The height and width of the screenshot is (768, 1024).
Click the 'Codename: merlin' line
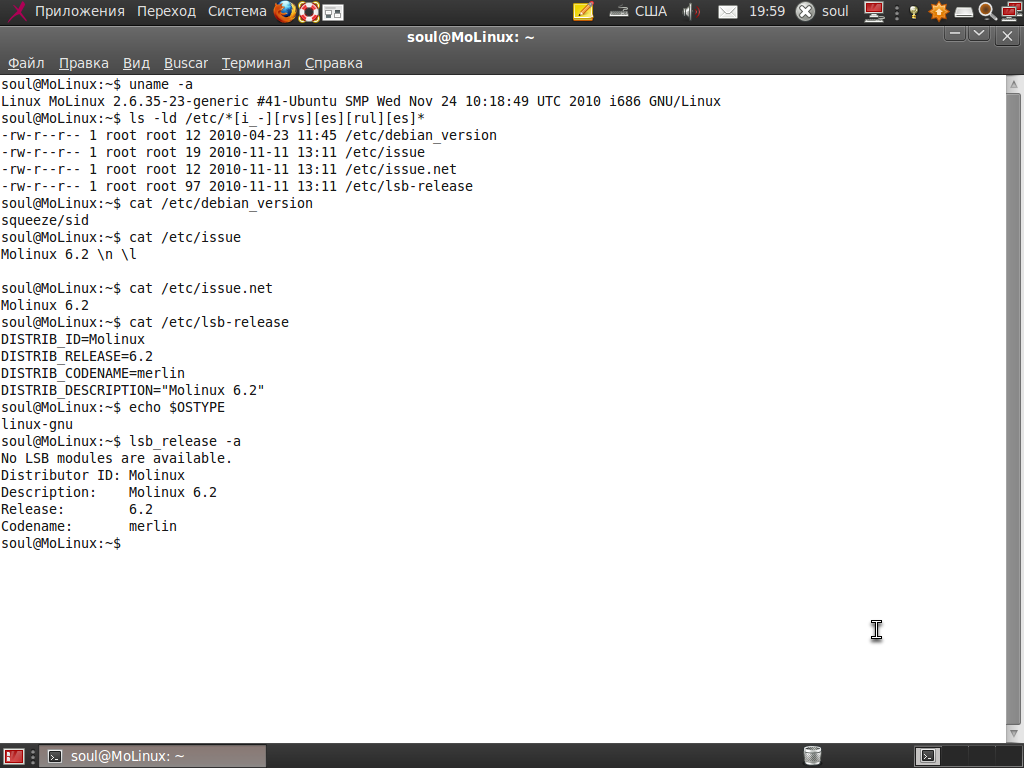pos(89,526)
